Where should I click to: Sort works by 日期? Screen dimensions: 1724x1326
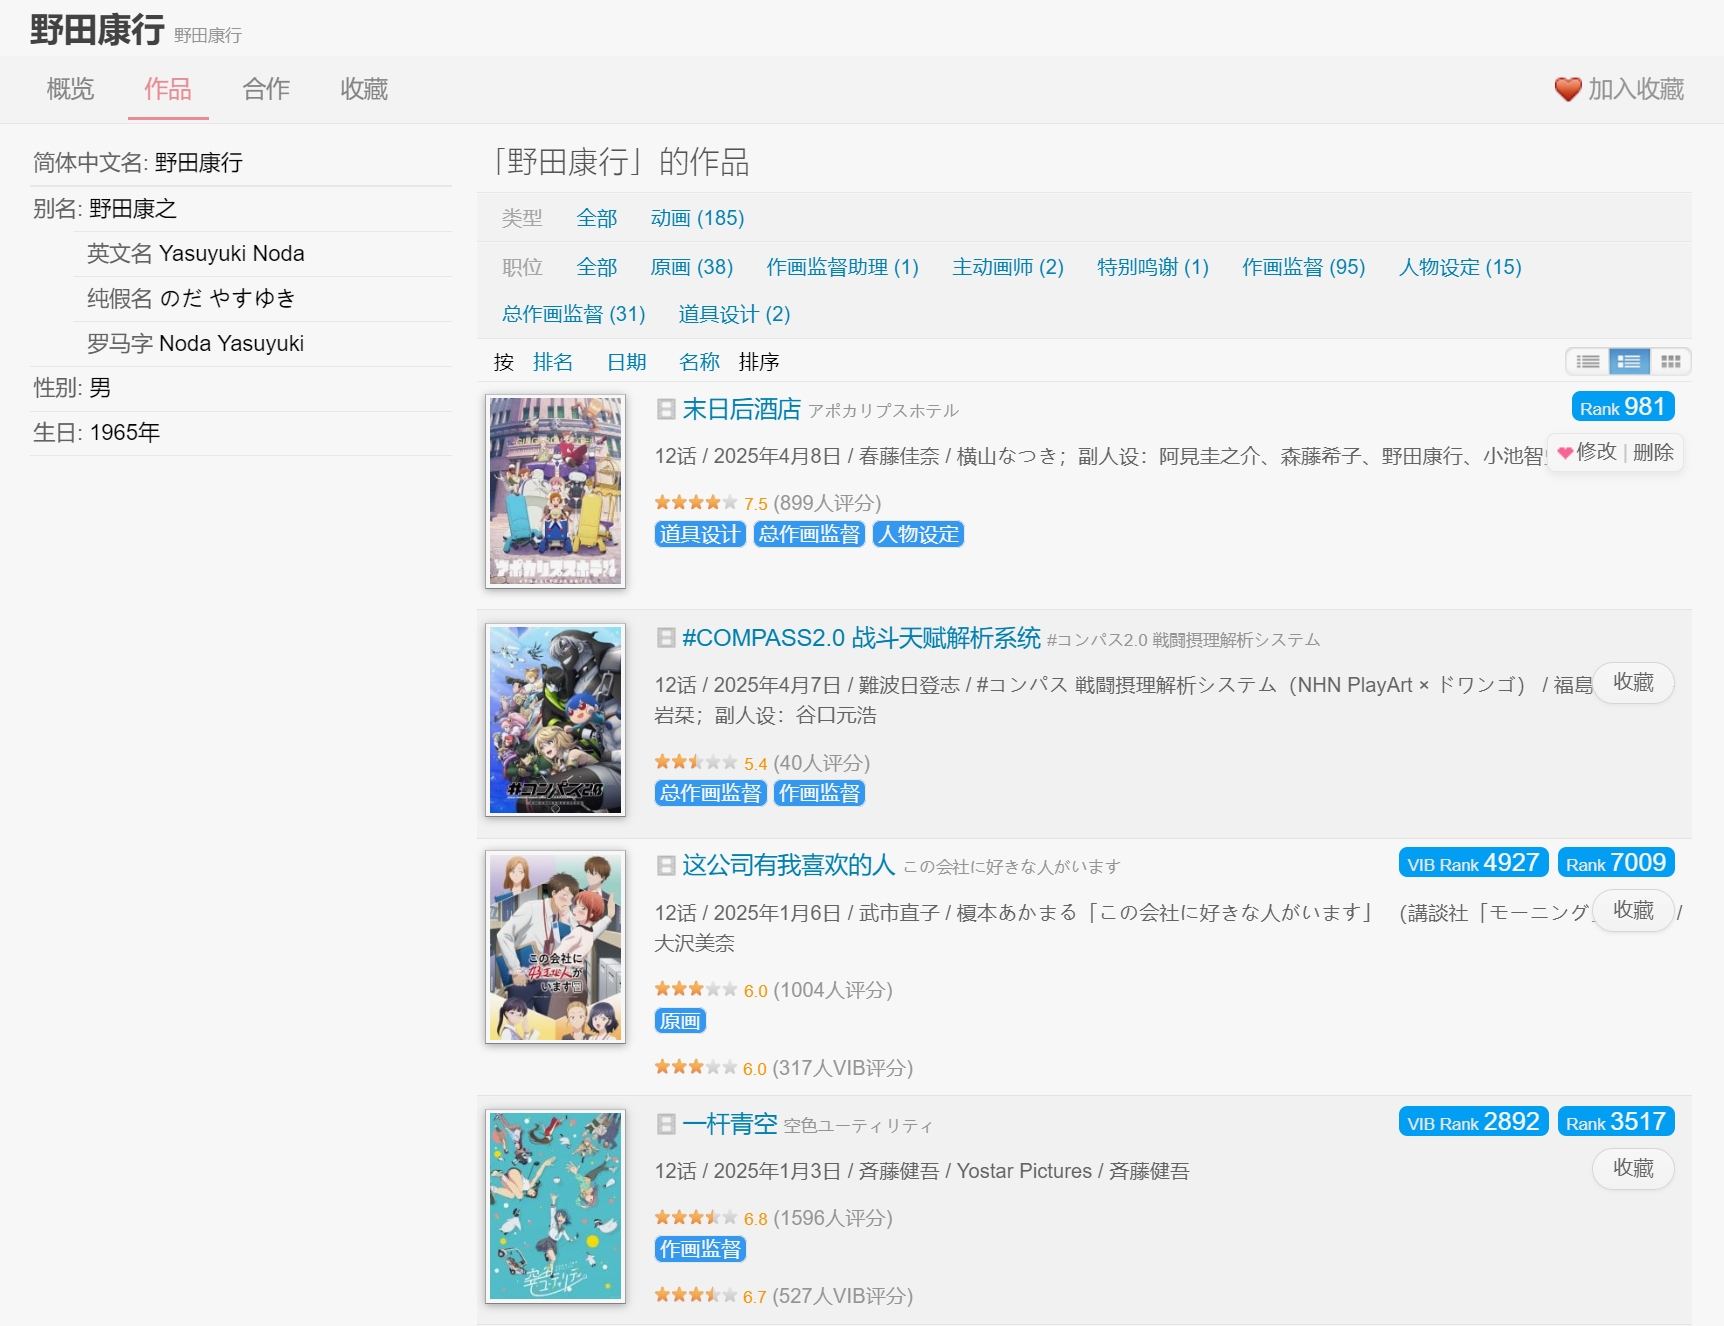(626, 362)
